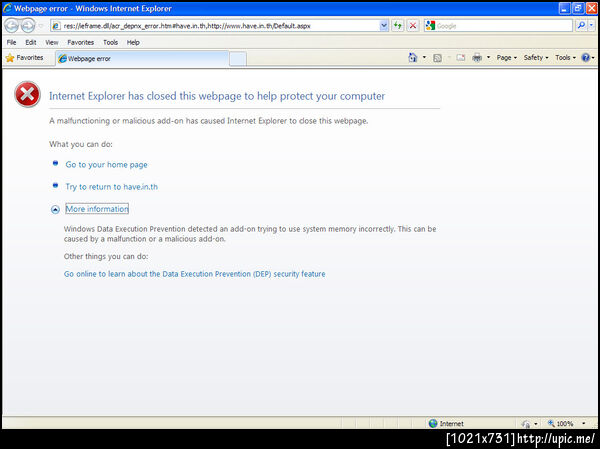The height and width of the screenshot is (449, 600).
Task: Click the RSS feeds icon
Action: click(x=437, y=58)
